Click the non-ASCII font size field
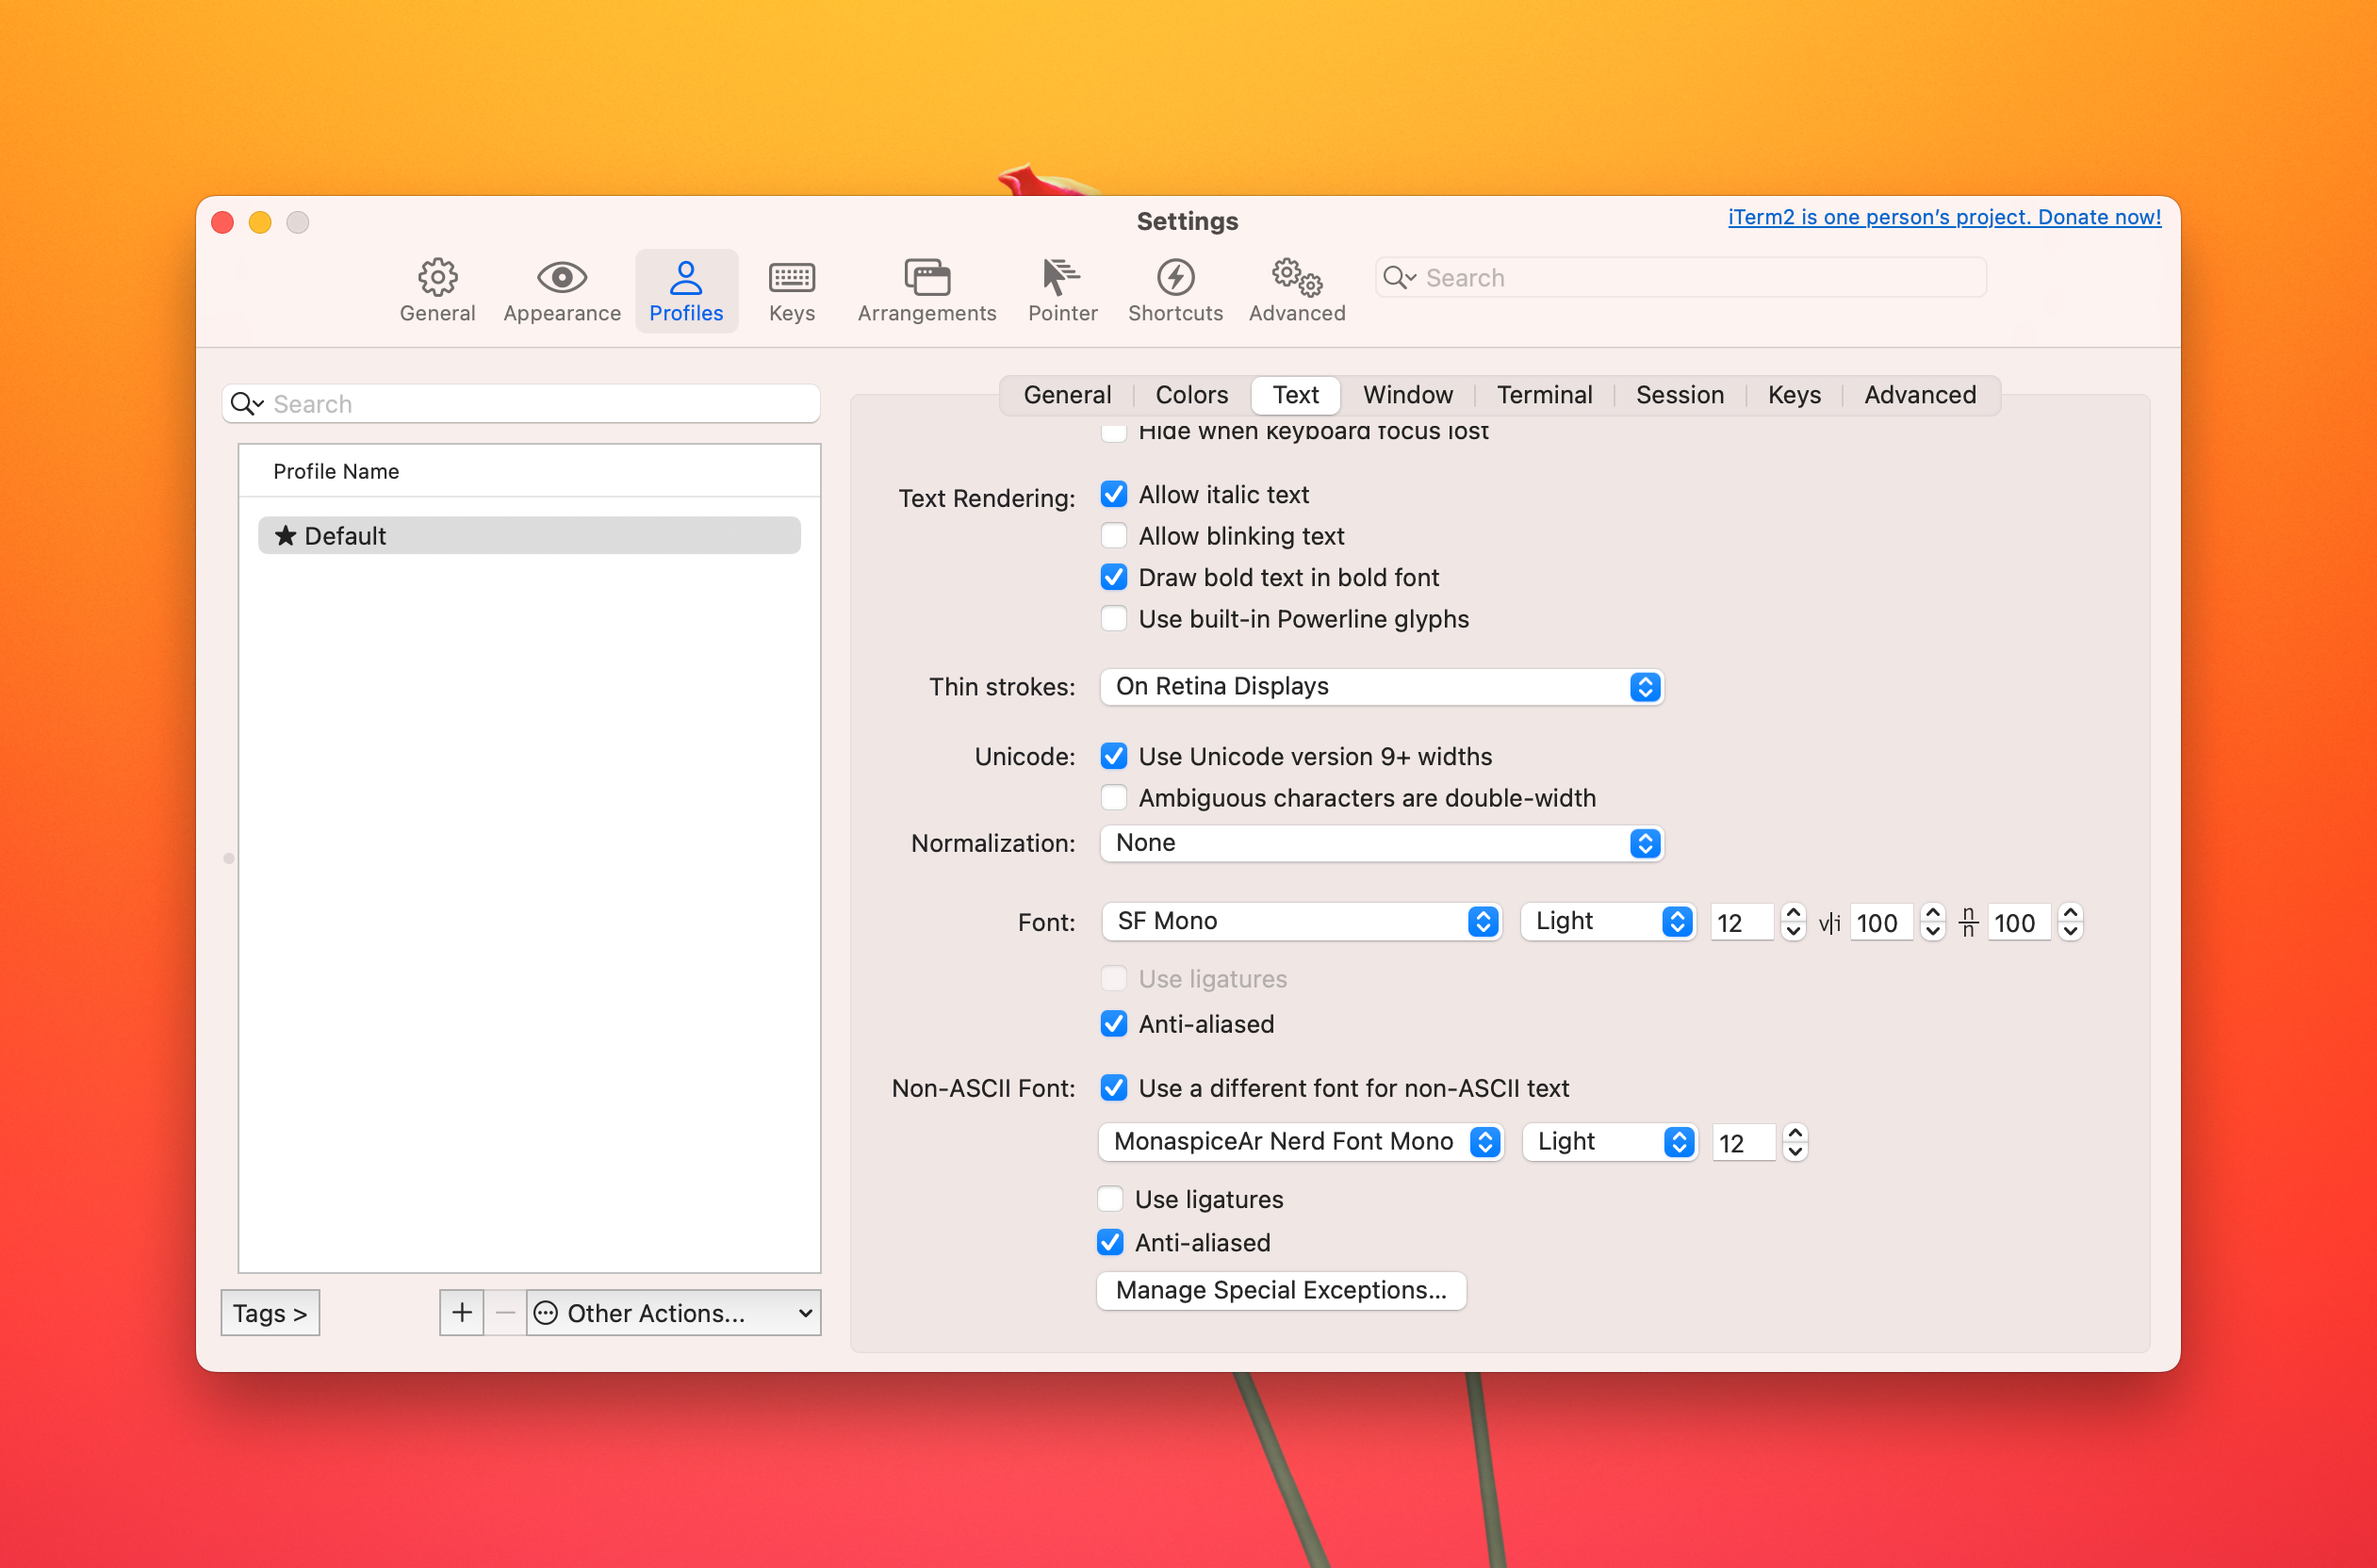This screenshot has width=2377, height=1568. [1743, 1142]
